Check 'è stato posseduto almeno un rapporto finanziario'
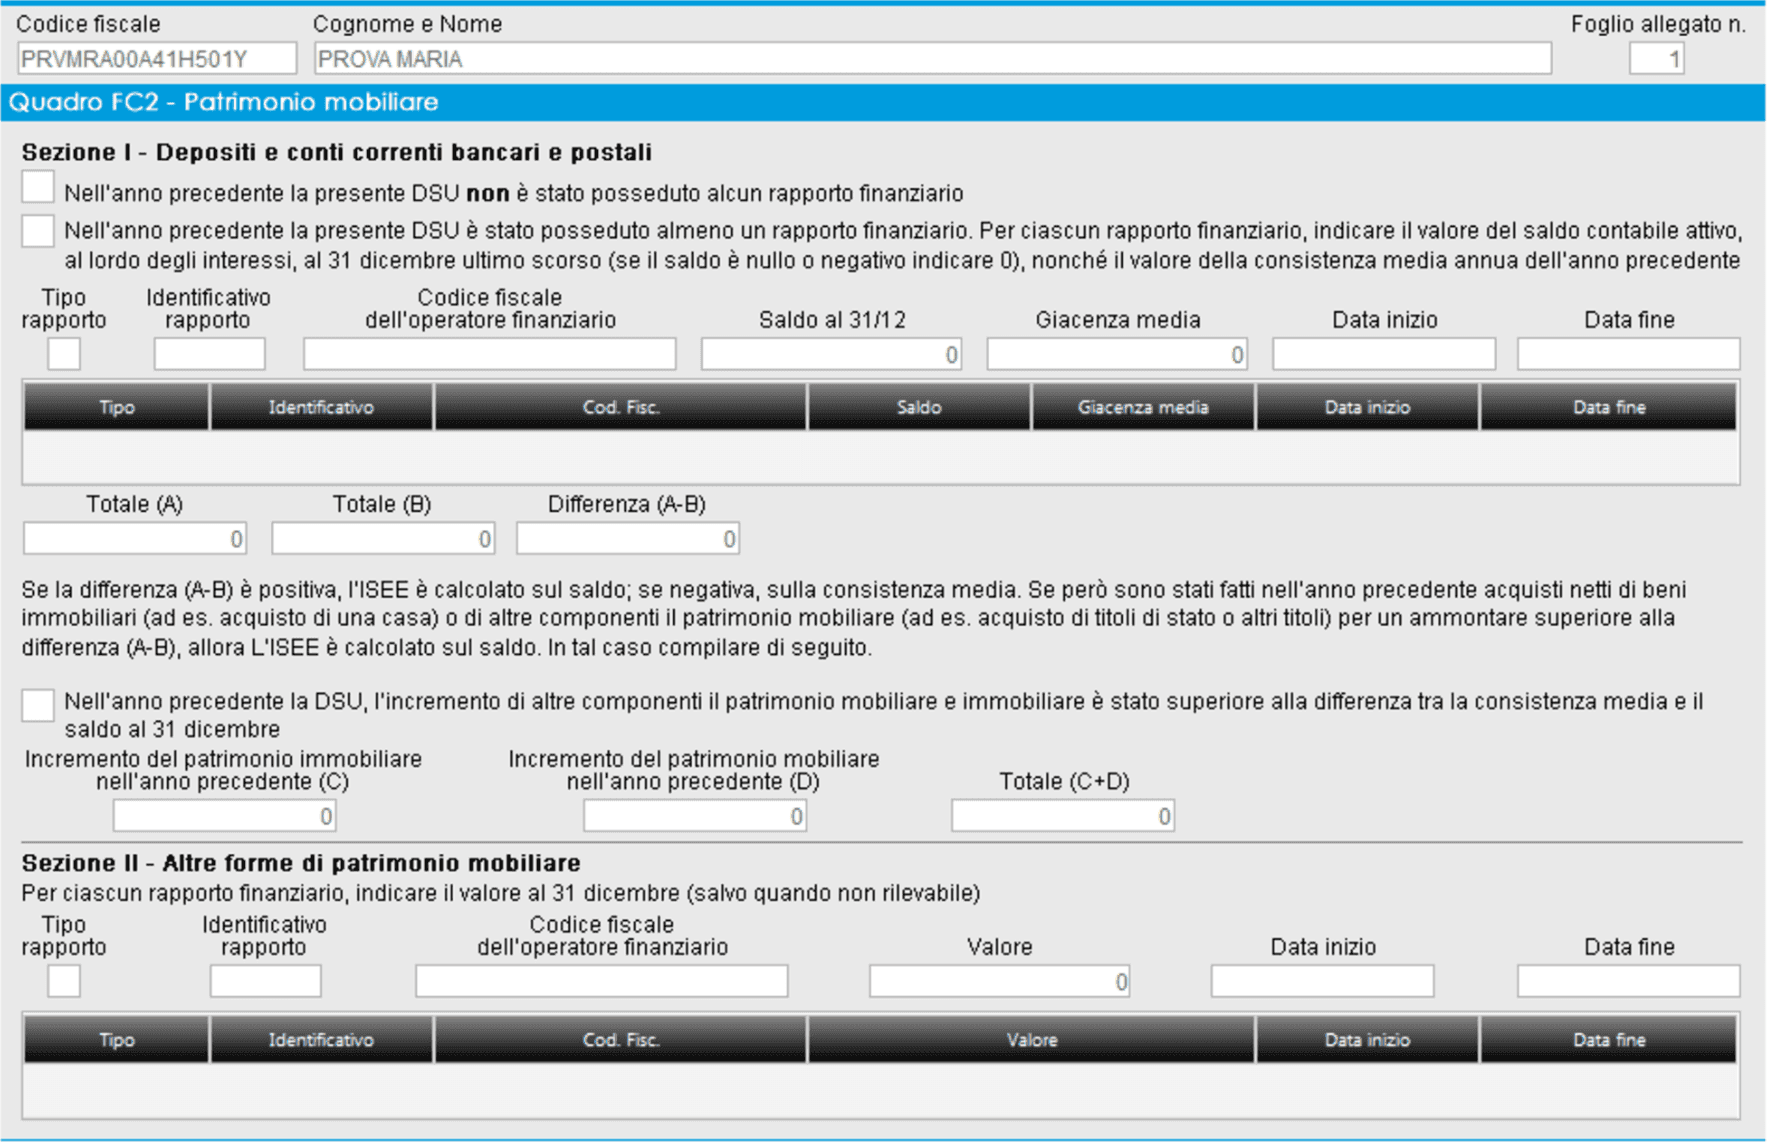 [38, 231]
